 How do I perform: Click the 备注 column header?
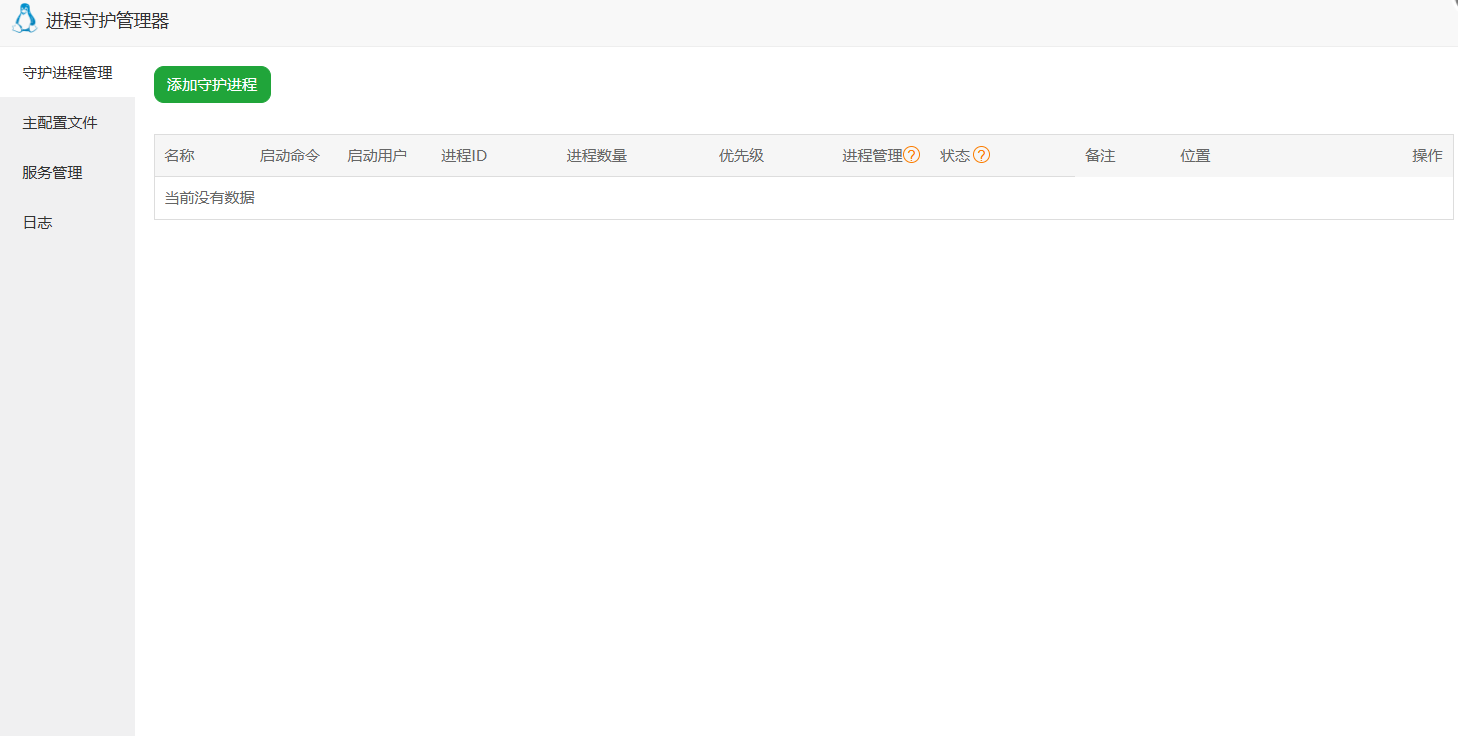coord(1099,155)
